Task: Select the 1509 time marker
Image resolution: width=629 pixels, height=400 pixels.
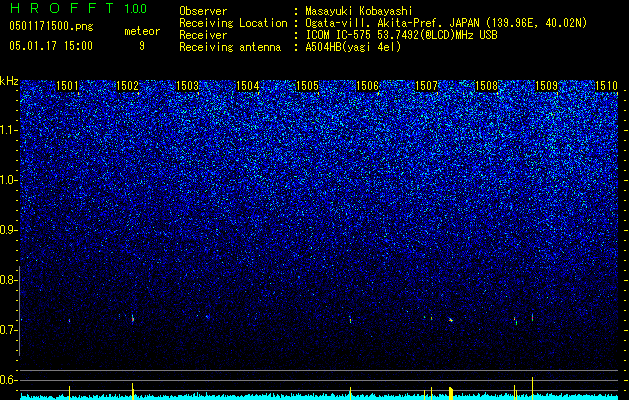Action: pyautogui.click(x=546, y=86)
